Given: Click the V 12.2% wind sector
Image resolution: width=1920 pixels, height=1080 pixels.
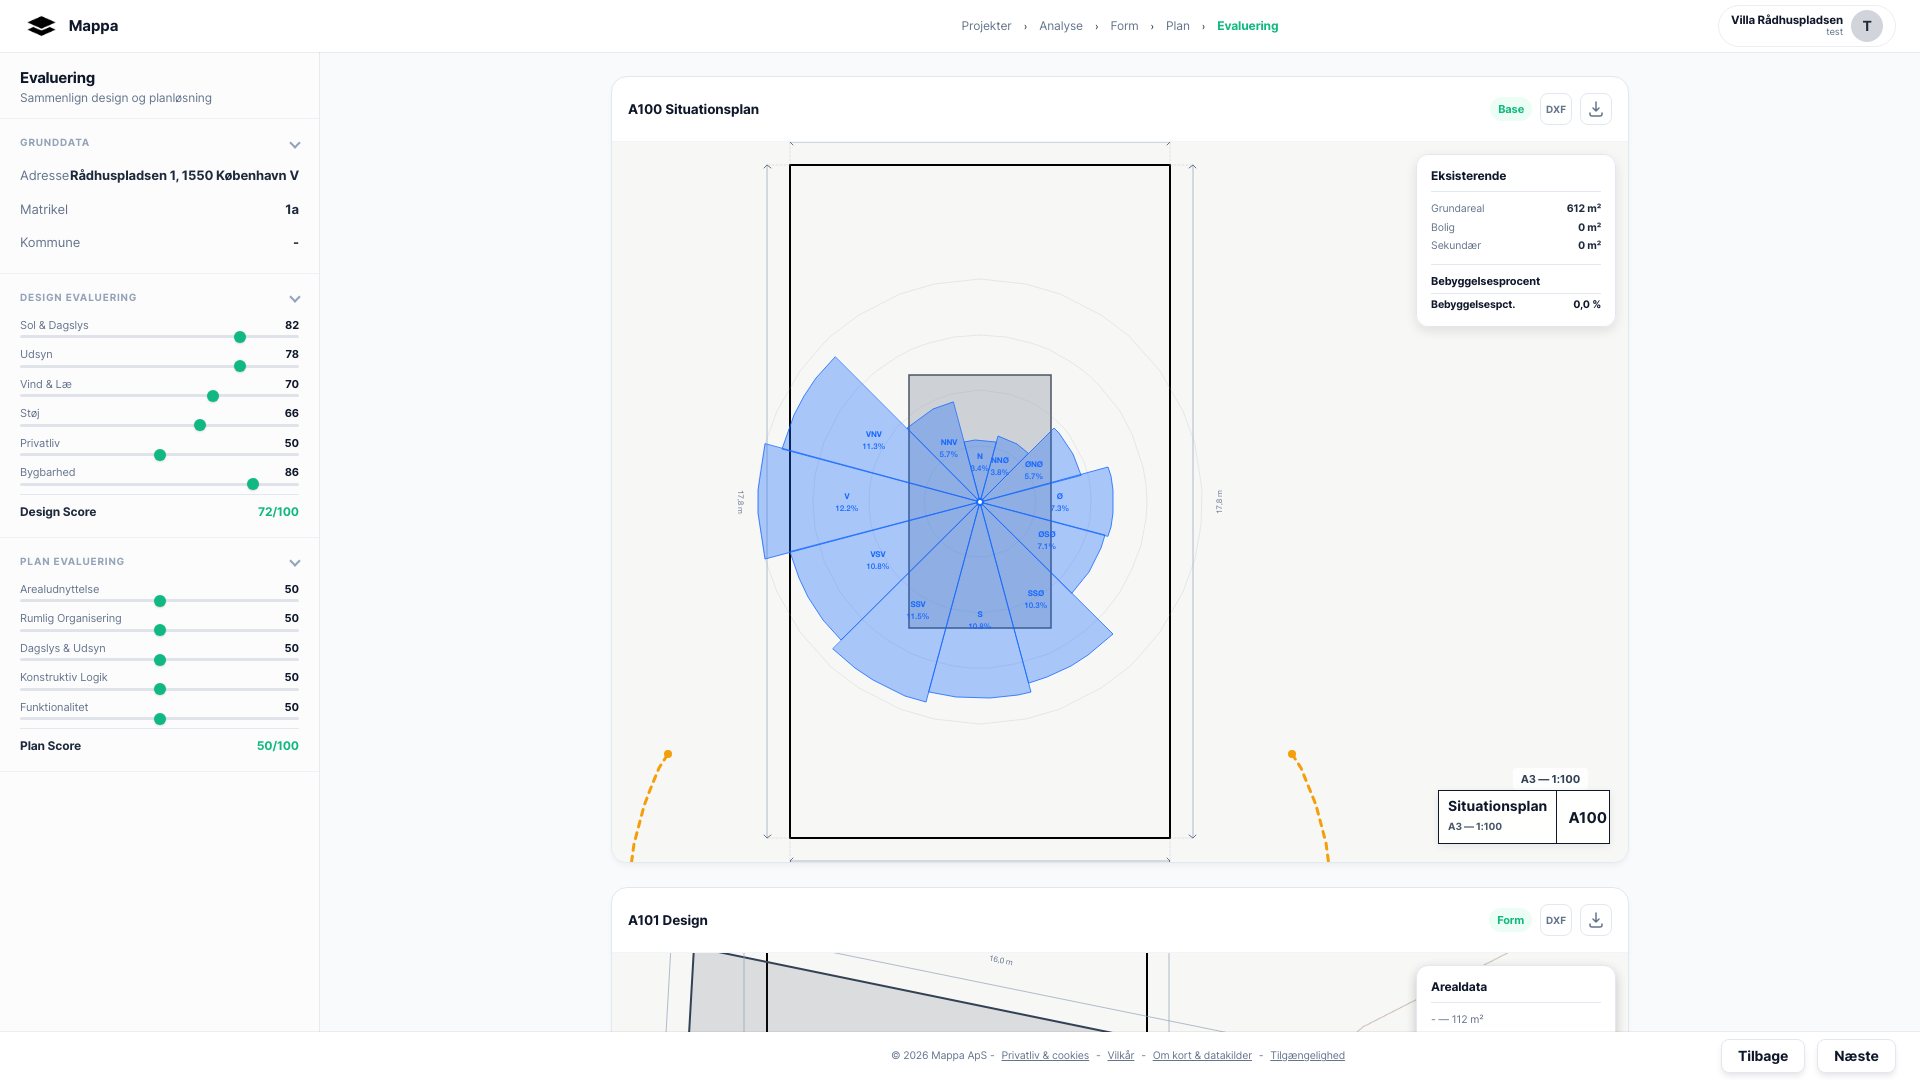Looking at the screenshot, I should (x=846, y=502).
